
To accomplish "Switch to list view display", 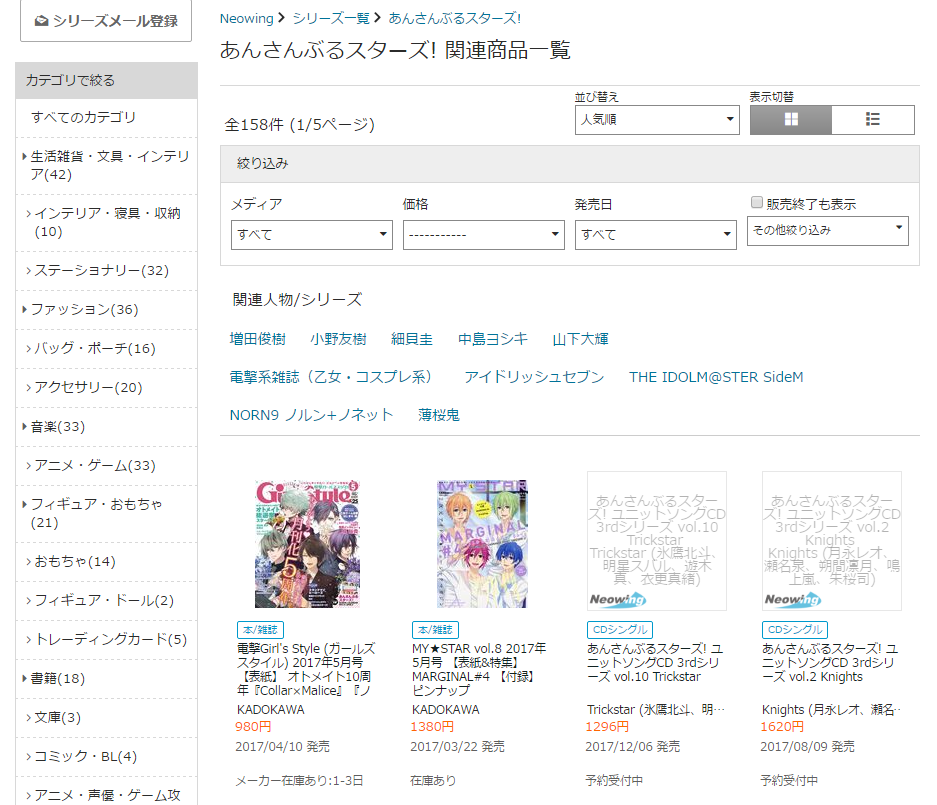I will point(872,120).
